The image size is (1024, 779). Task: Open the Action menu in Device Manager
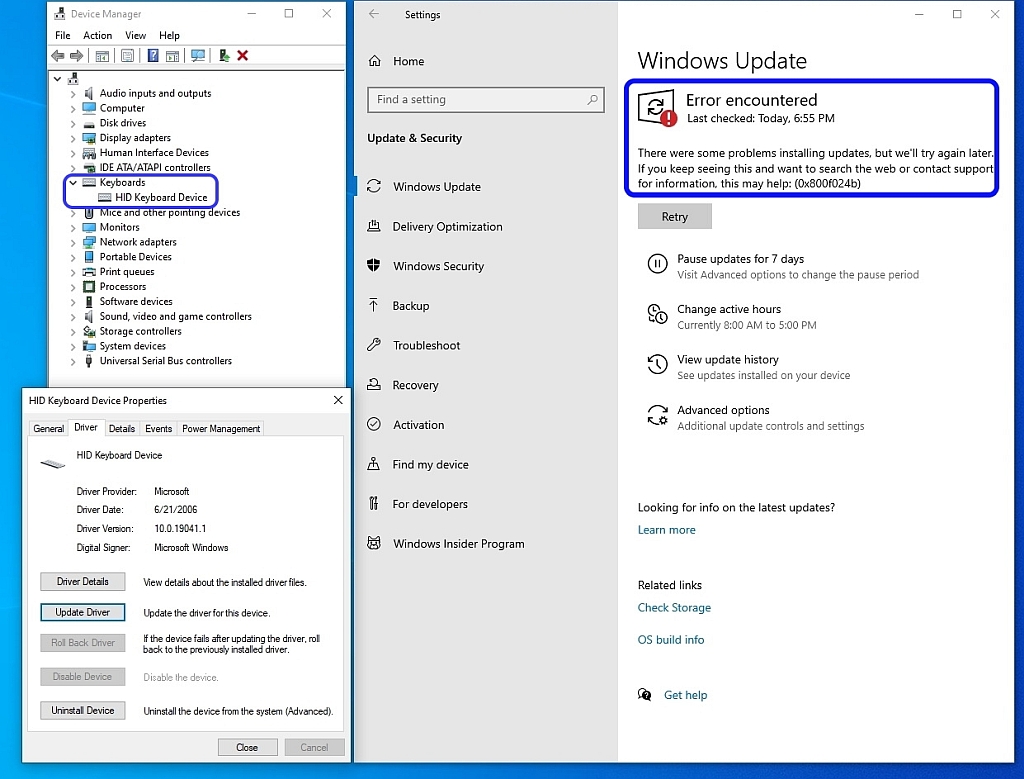click(97, 35)
